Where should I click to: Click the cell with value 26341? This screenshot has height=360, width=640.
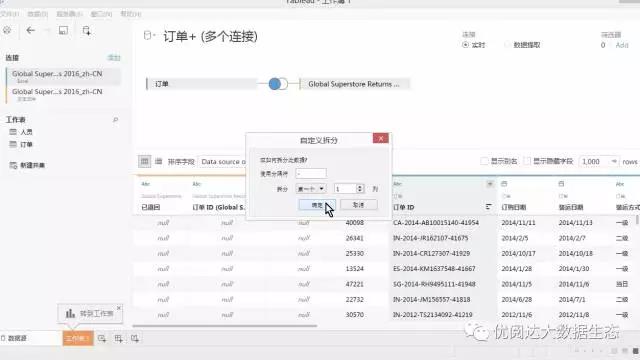[354, 238]
